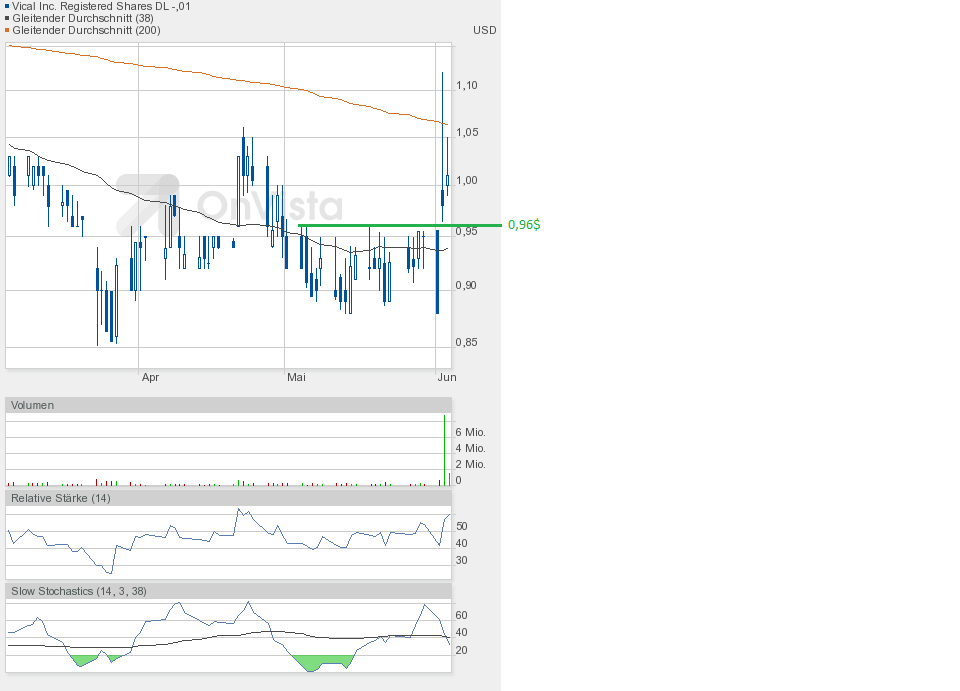Click the tall green volume spike bar
The image size is (960, 691).
[x=445, y=450]
